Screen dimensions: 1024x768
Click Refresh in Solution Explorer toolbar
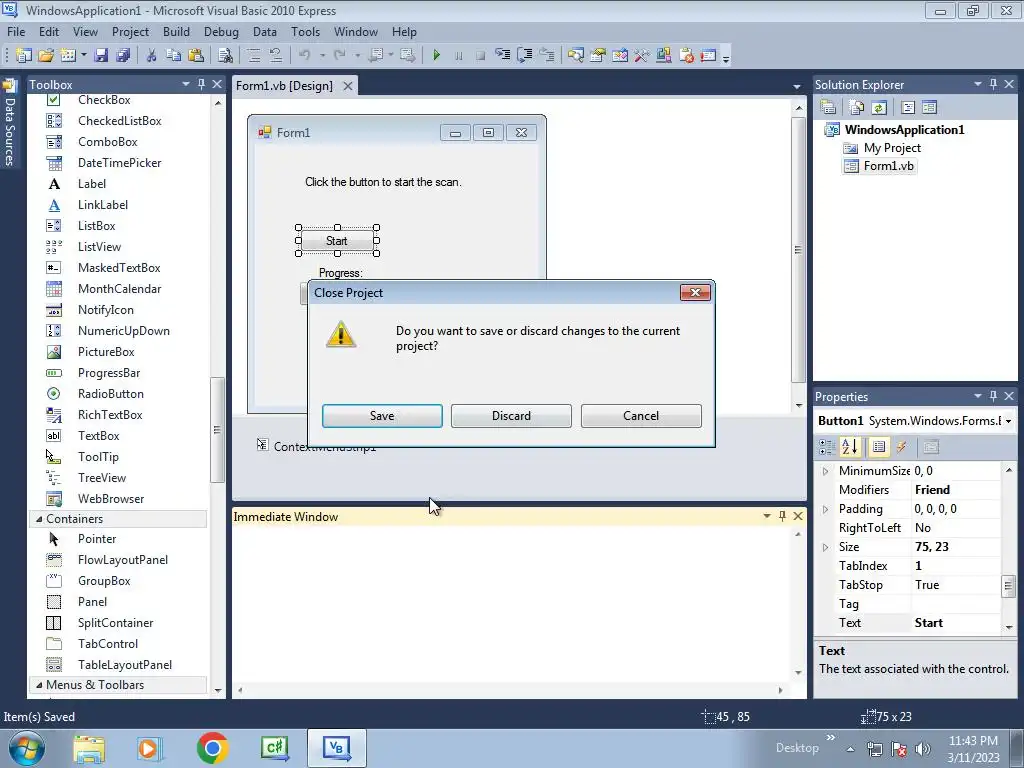[879, 107]
